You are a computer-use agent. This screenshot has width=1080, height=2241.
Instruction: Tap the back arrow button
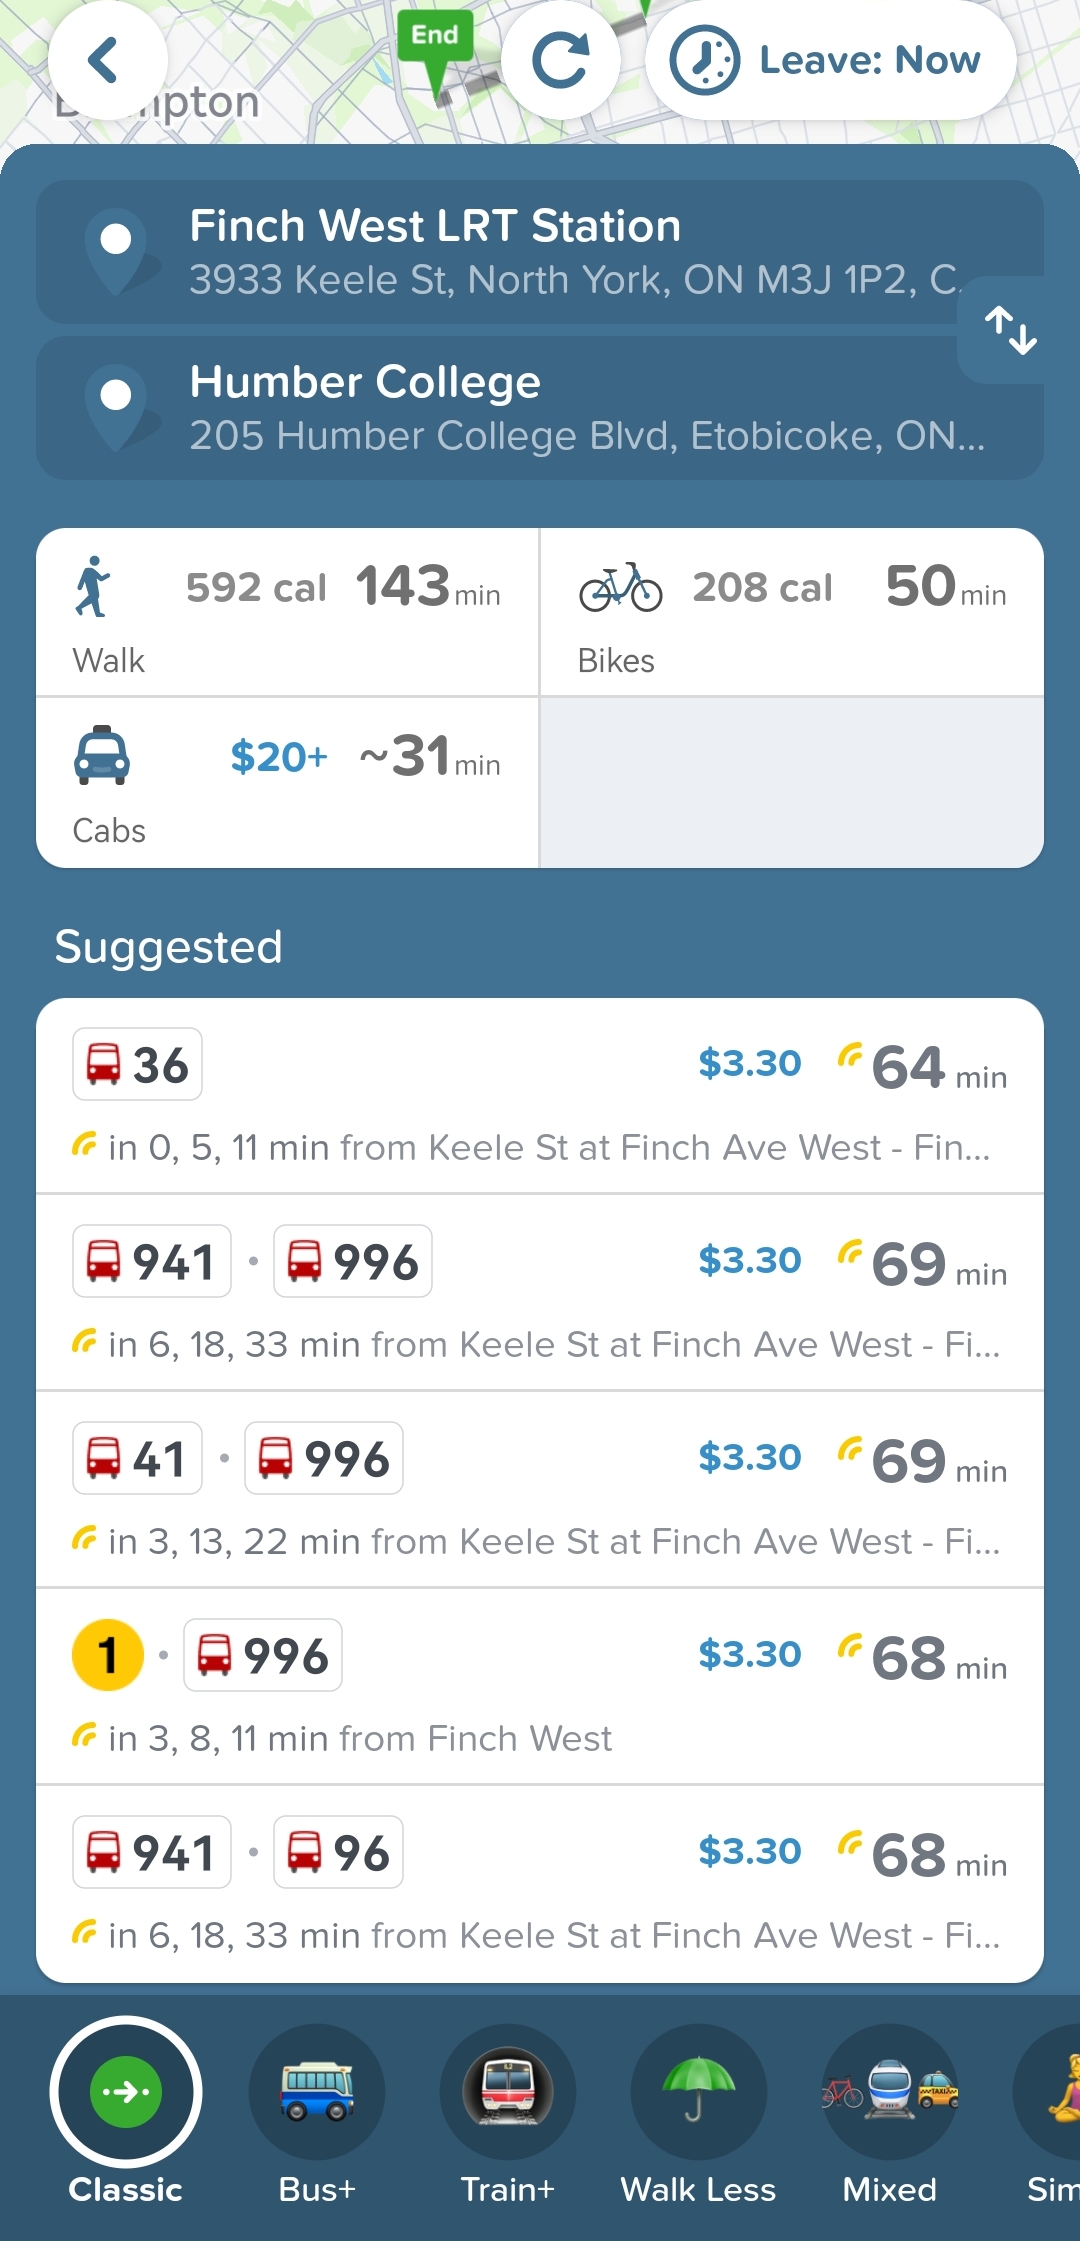[x=107, y=60]
